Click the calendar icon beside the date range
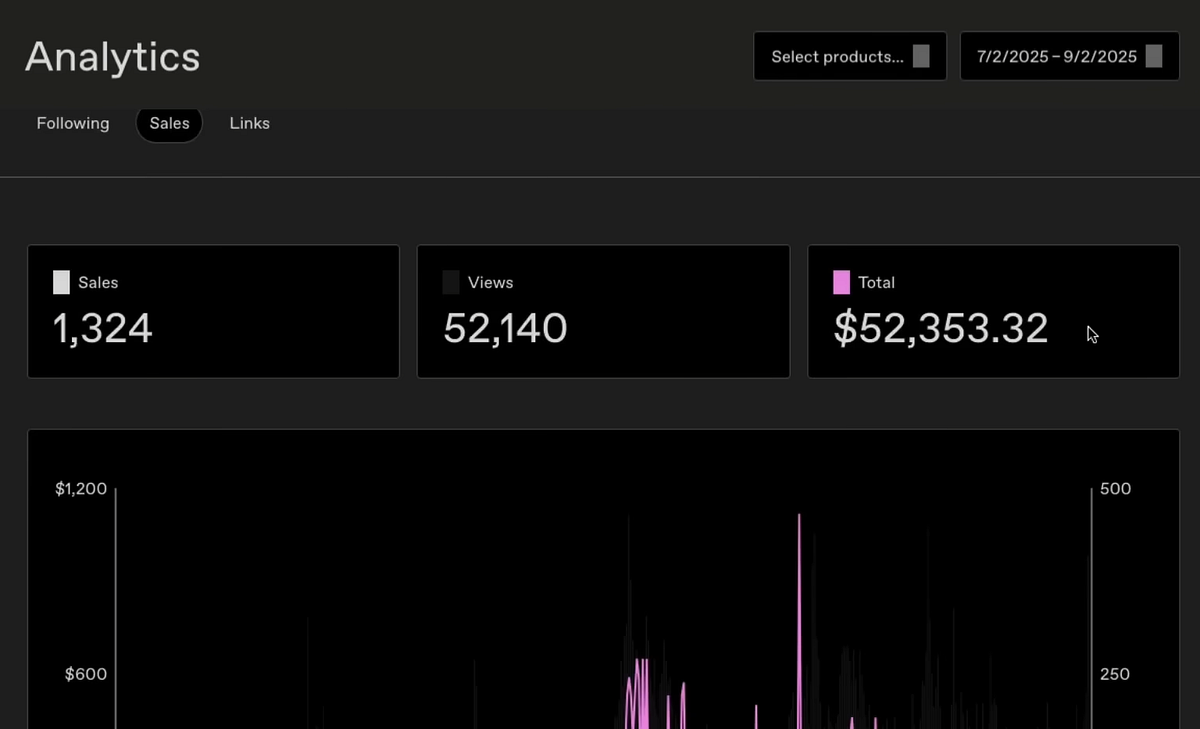This screenshot has width=1200, height=729. [x=1154, y=56]
